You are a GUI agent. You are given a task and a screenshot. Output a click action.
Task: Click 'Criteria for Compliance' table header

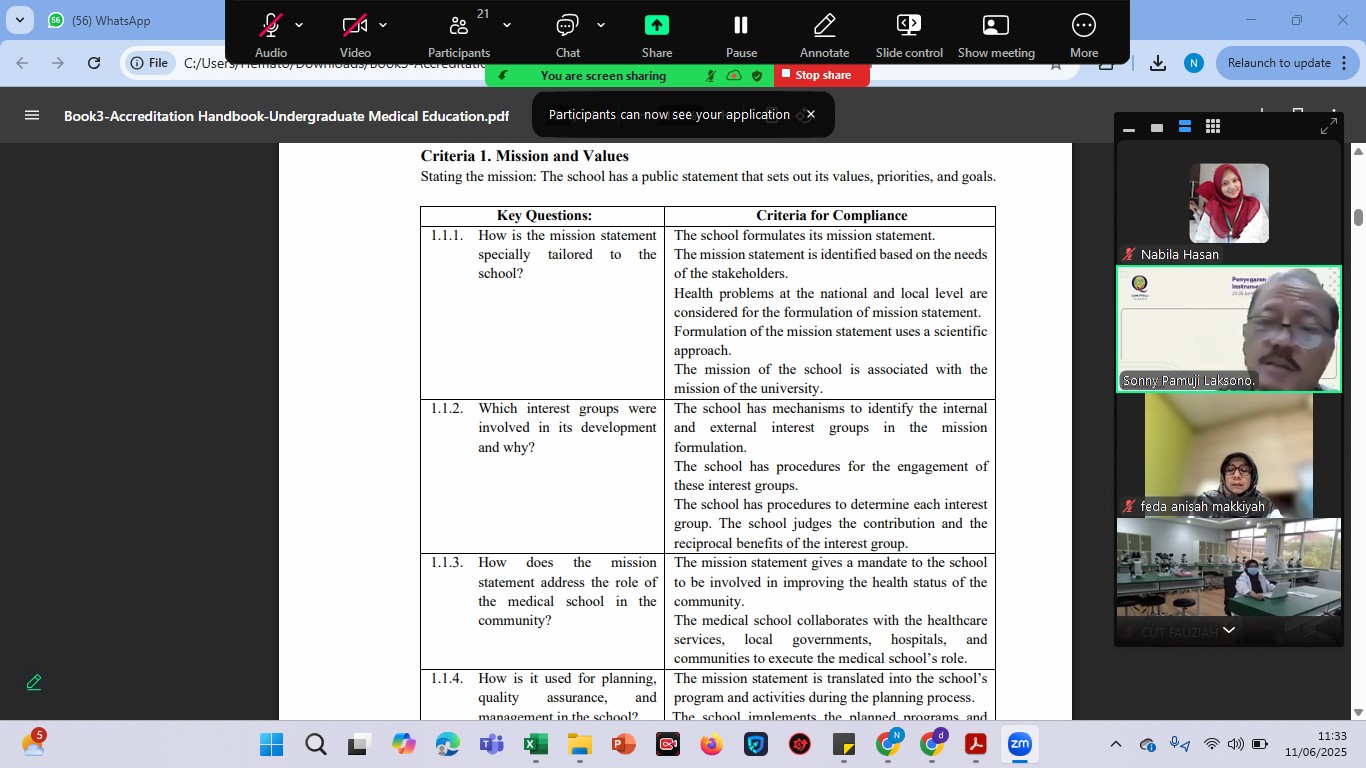coord(831,215)
